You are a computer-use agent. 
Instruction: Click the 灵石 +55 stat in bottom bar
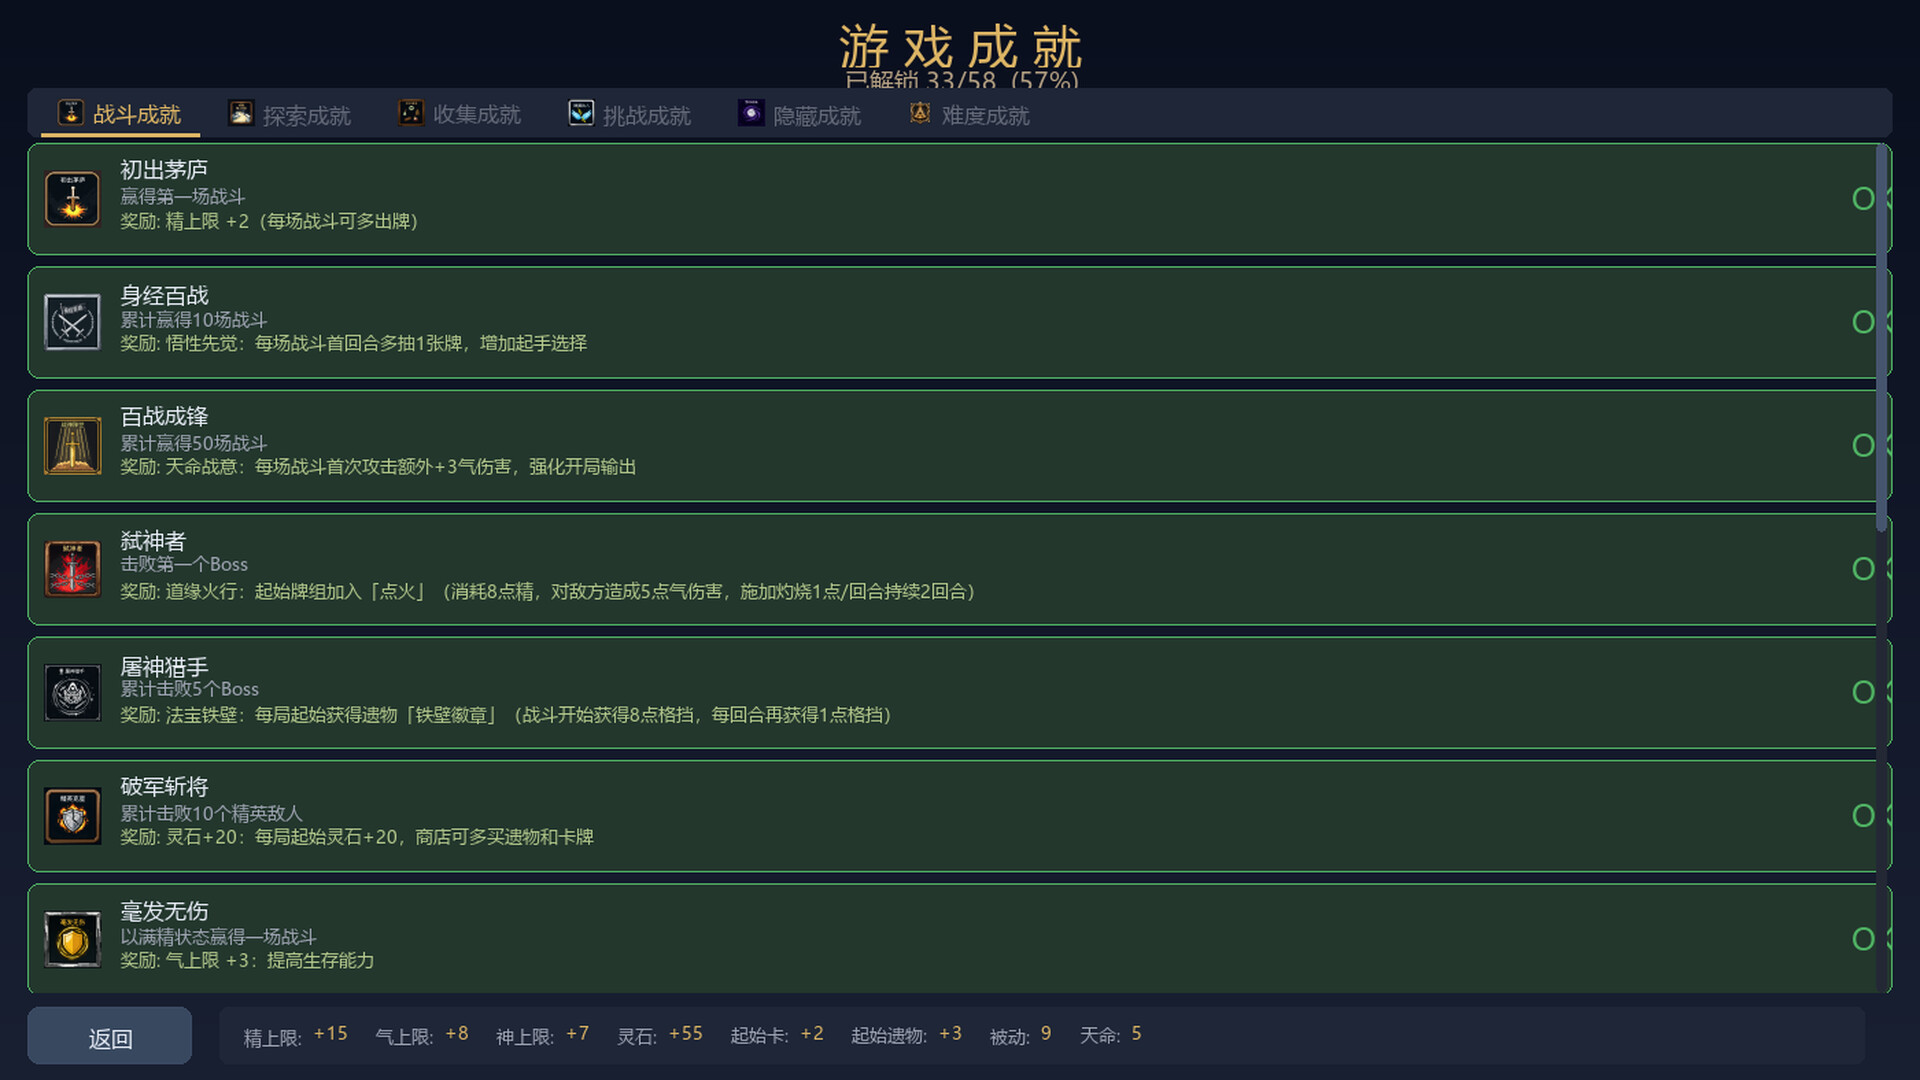coord(660,1035)
